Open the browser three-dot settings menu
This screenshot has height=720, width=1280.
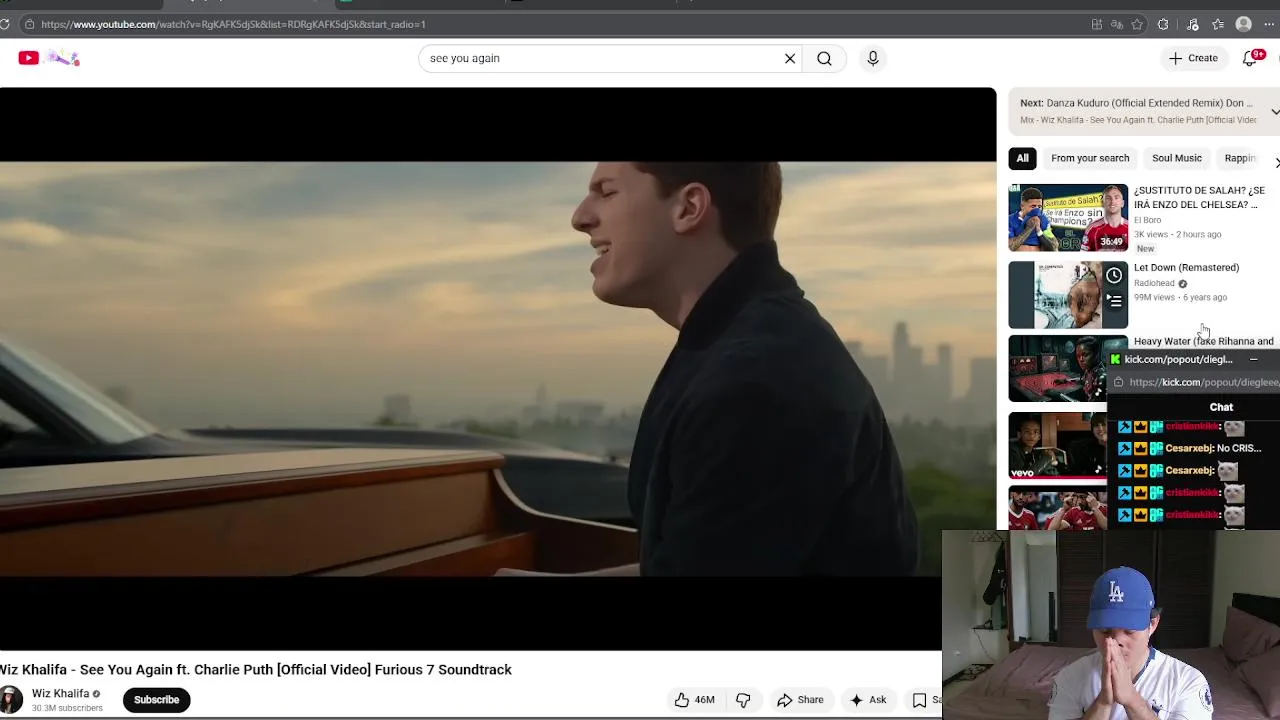click(1269, 24)
